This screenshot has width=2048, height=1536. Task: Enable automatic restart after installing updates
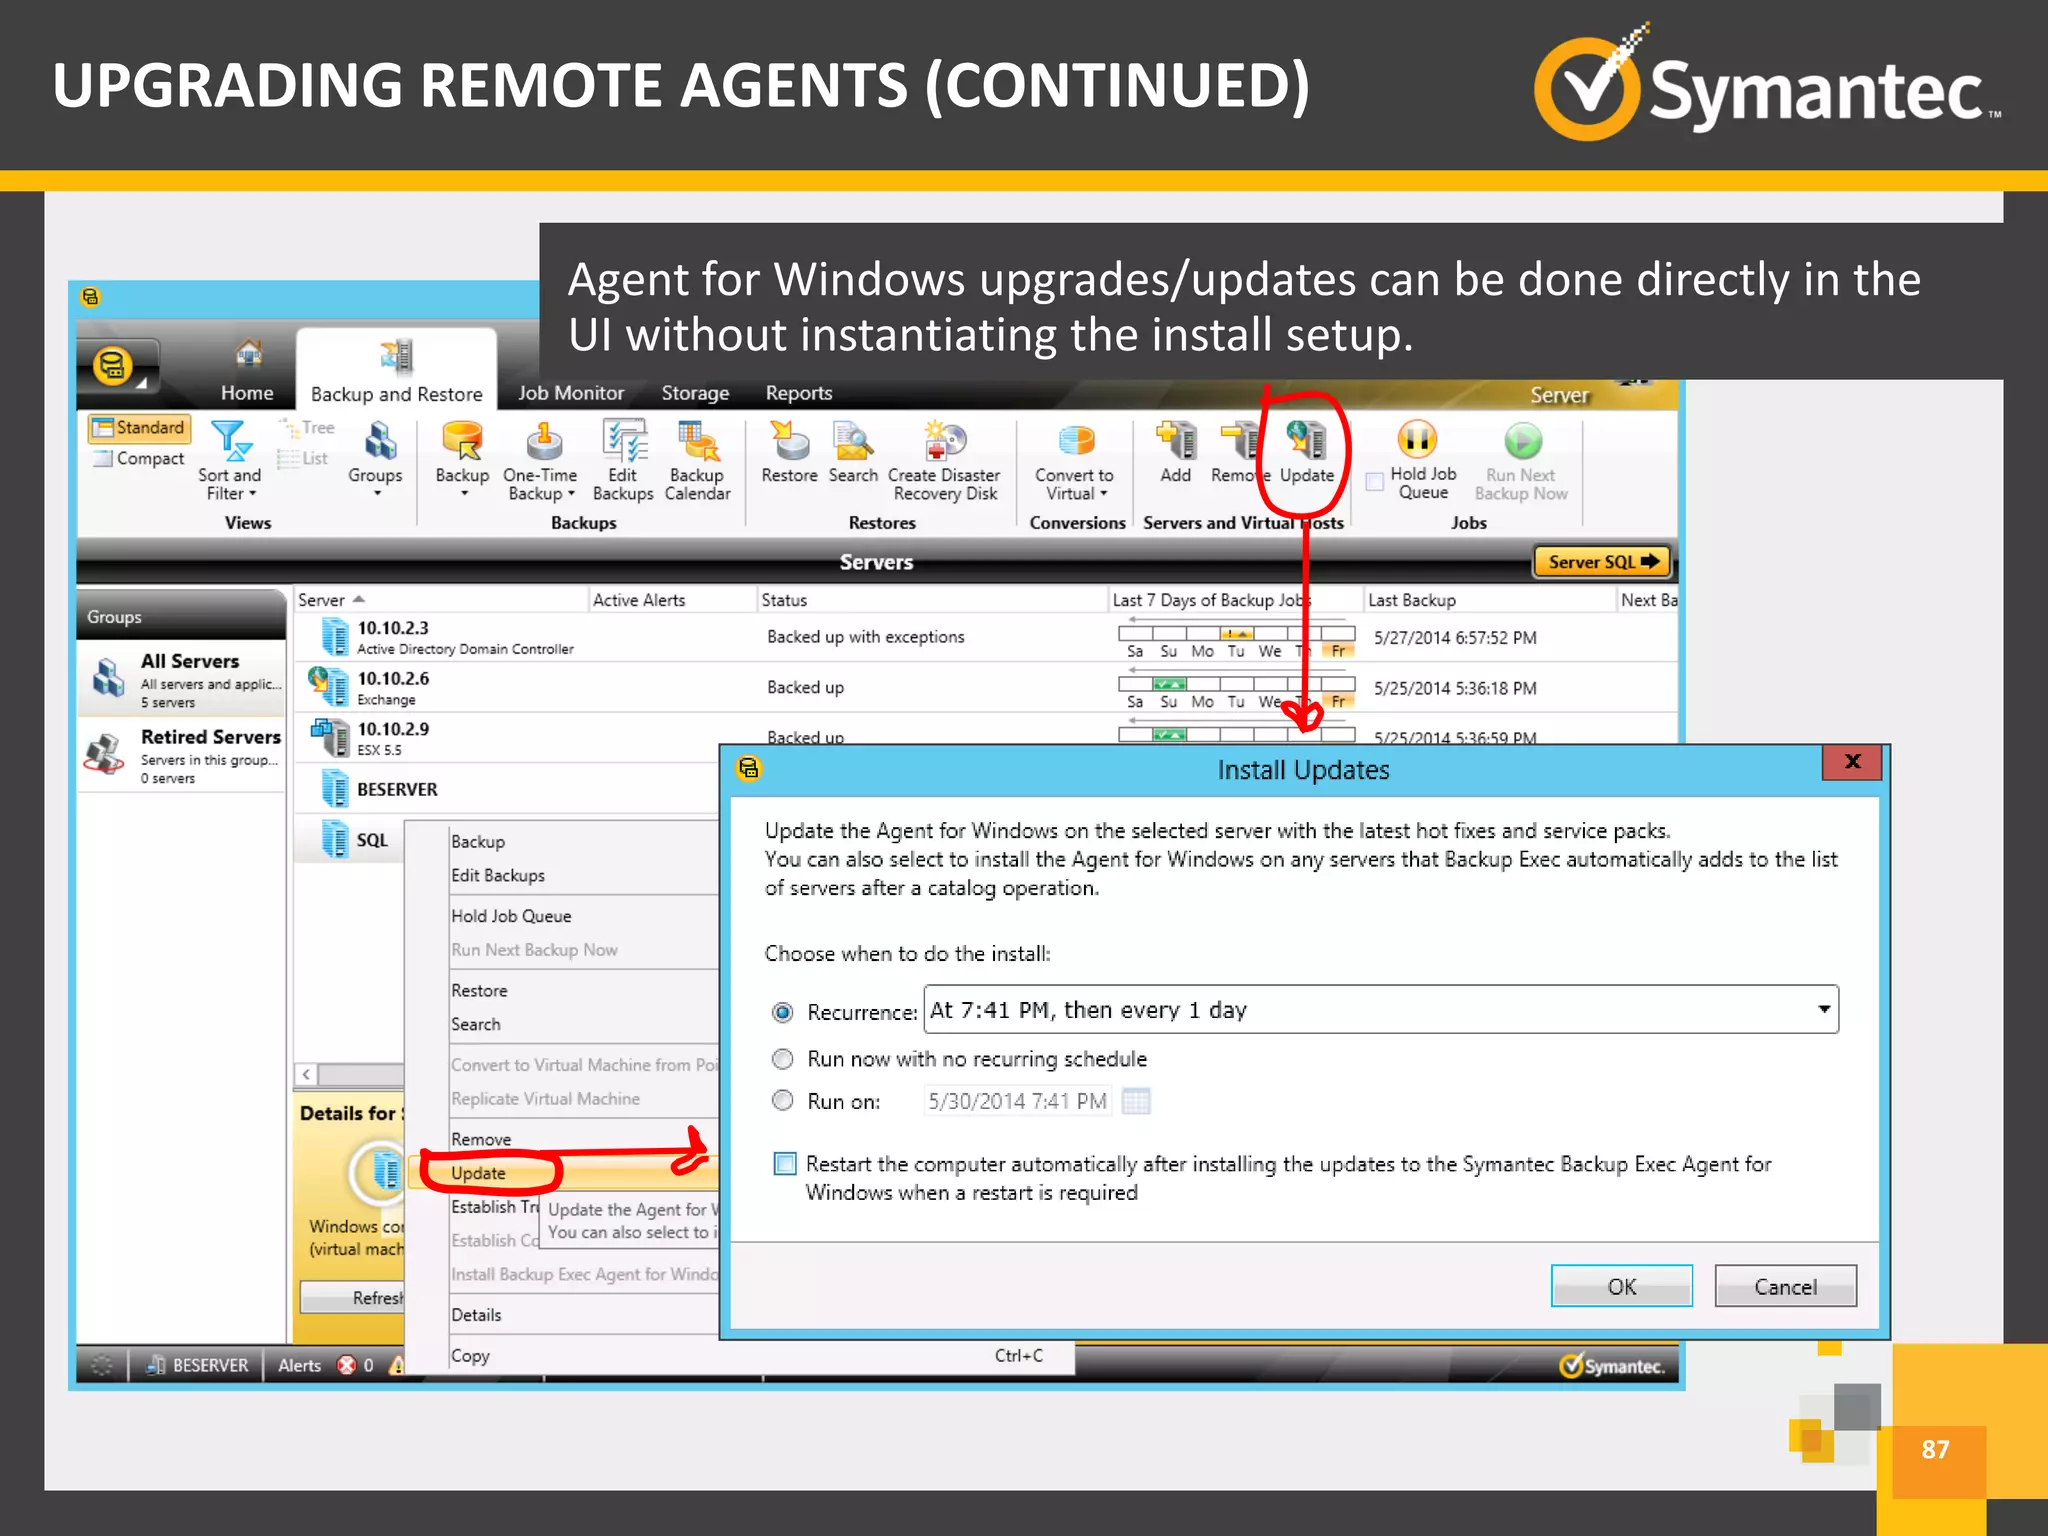coord(785,1164)
